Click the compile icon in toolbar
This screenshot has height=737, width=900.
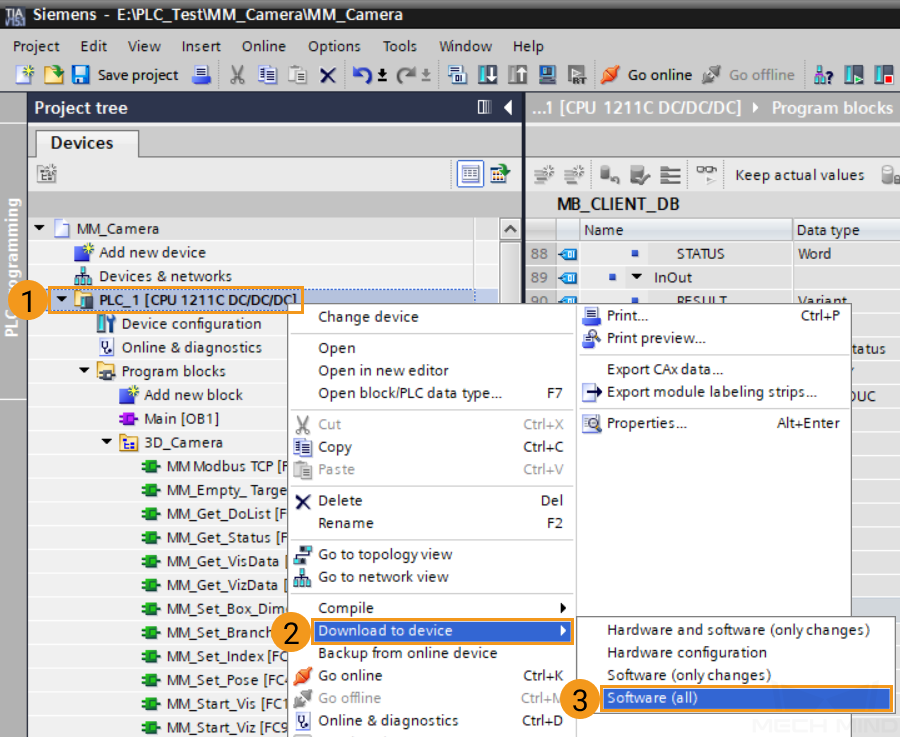point(458,75)
